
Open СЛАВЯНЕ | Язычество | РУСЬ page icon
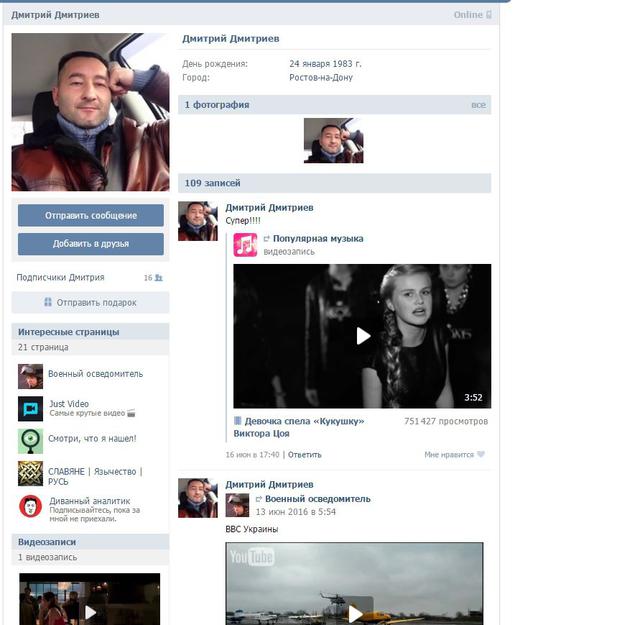(x=30, y=473)
